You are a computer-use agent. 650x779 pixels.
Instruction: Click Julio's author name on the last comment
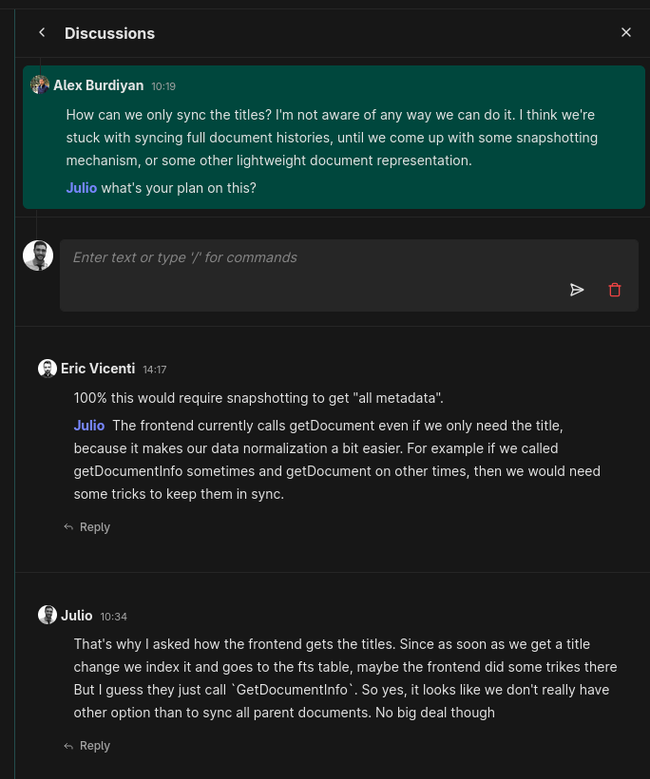[x=77, y=616]
